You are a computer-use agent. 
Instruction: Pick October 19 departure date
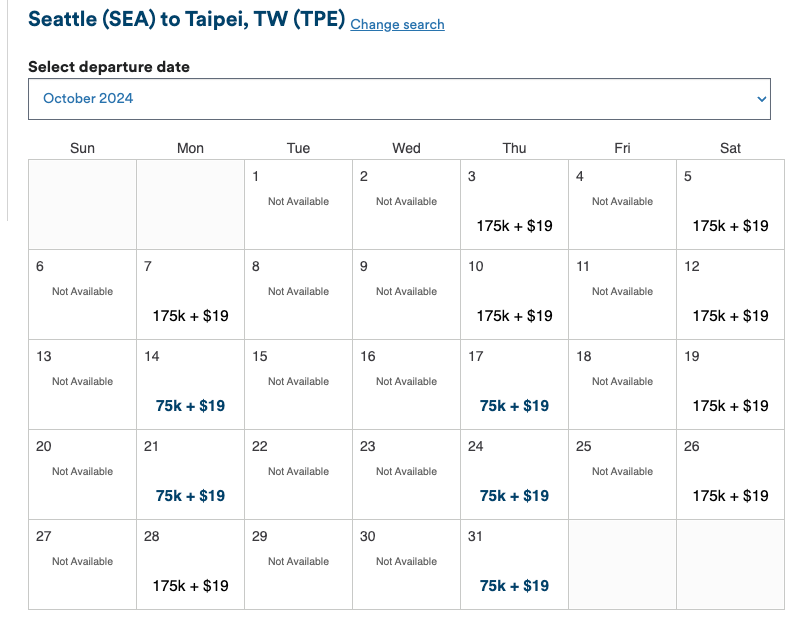coord(730,406)
